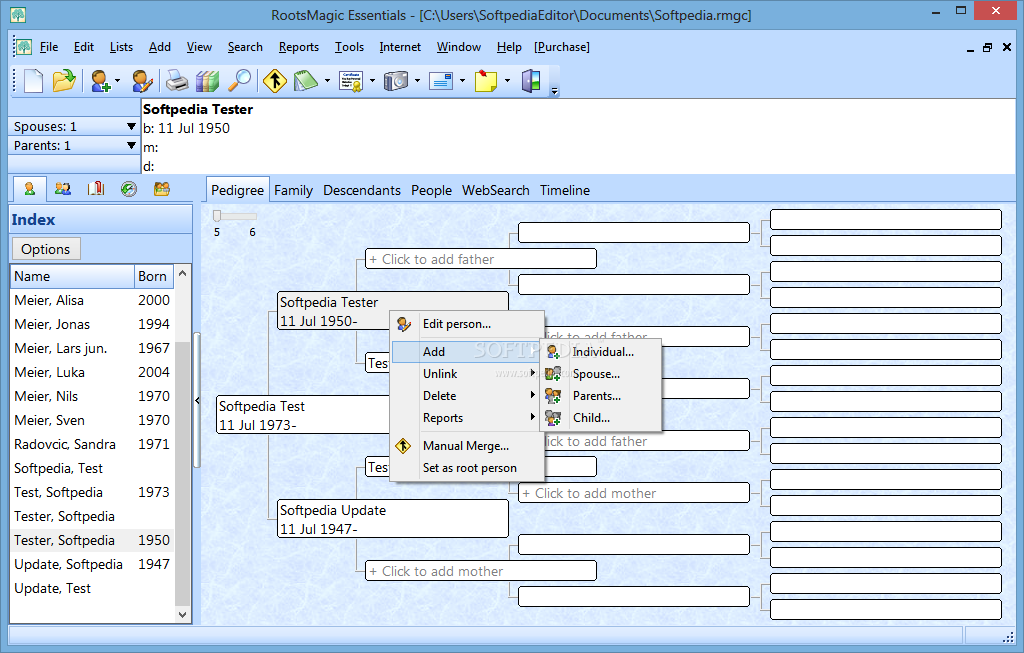Choose Edit person... in the context menu
This screenshot has width=1024, height=653.
tap(468, 324)
